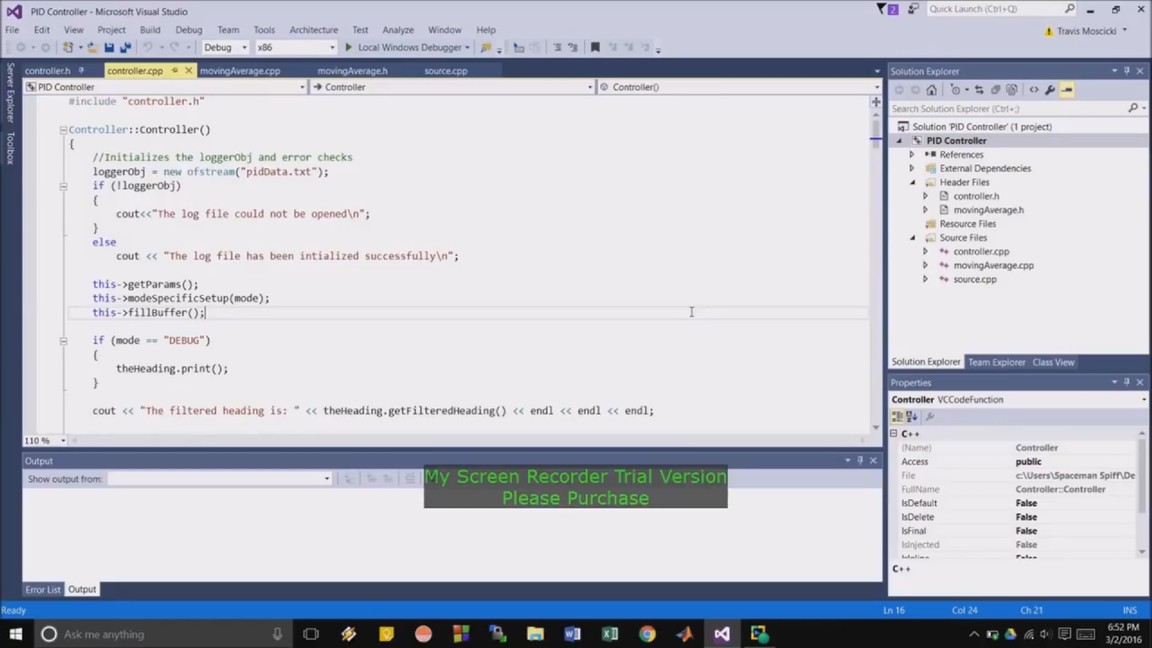Toggle the Categorized view in the Properties panel
The height and width of the screenshot is (648, 1152).
[x=898, y=417]
